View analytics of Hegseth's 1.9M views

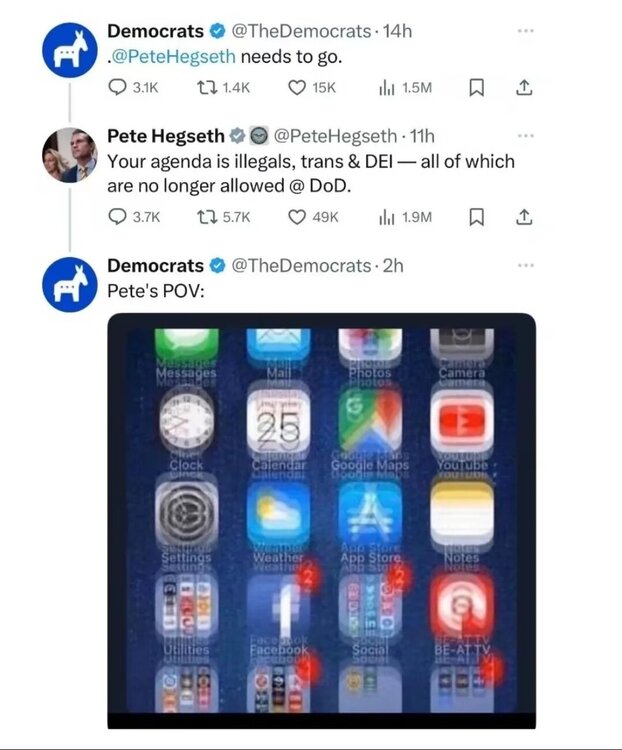tap(405, 218)
